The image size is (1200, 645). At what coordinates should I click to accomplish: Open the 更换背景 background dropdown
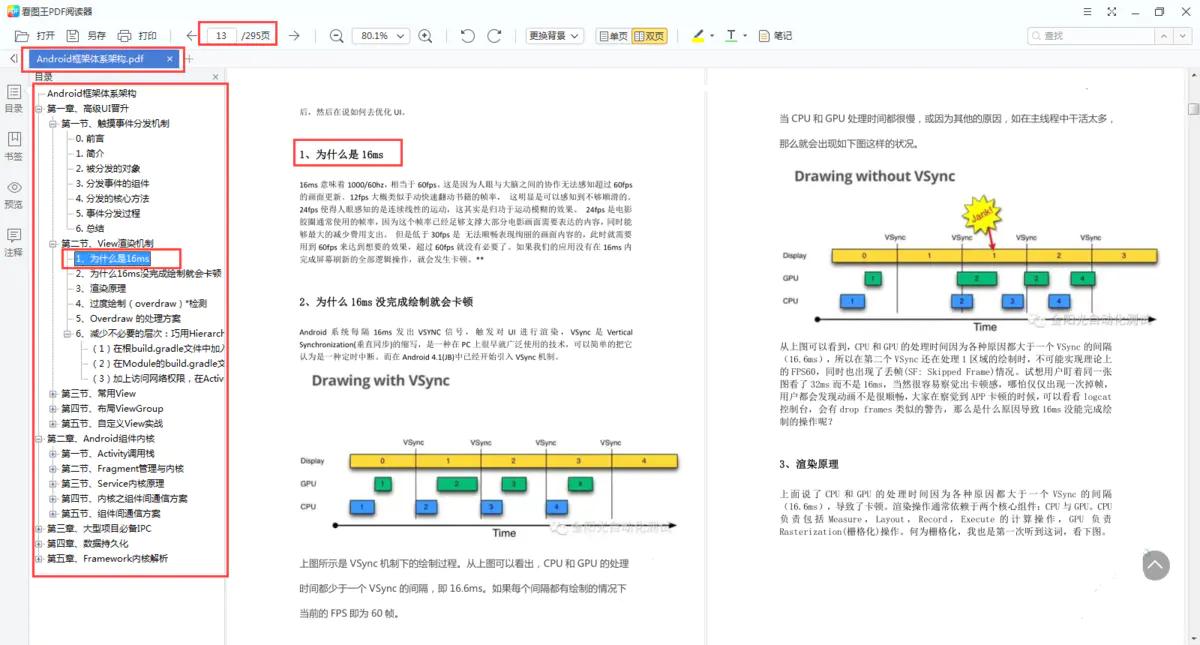[554, 35]
